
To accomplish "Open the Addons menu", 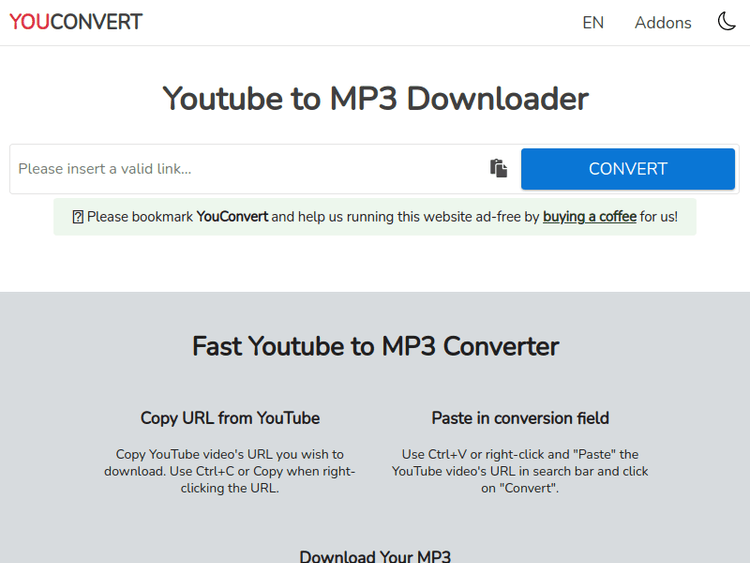I will [663, 22].
